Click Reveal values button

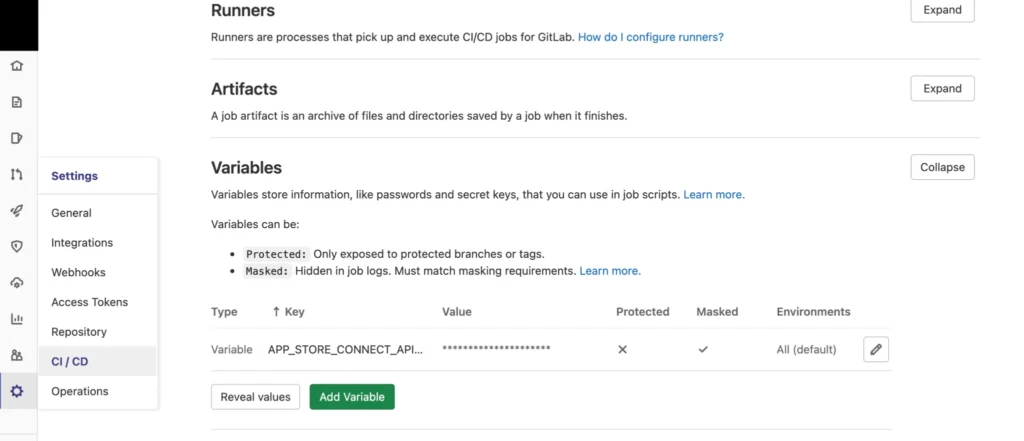(255, 397)
